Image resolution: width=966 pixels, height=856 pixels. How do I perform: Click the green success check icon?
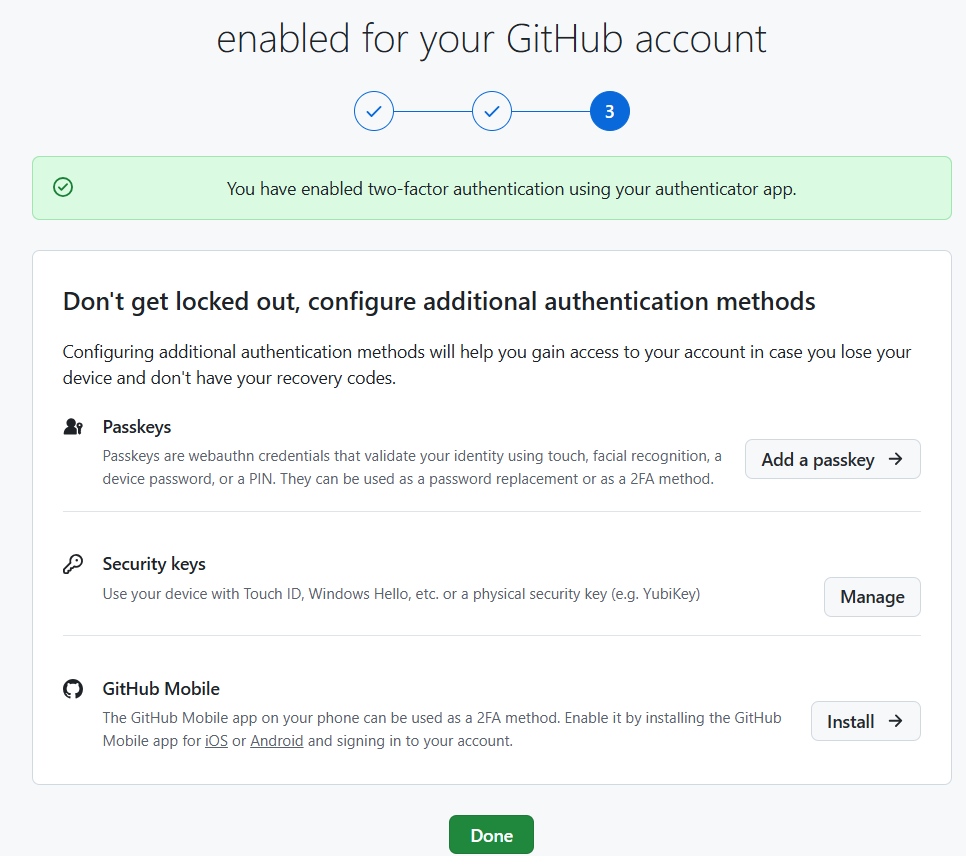point(63,188)
